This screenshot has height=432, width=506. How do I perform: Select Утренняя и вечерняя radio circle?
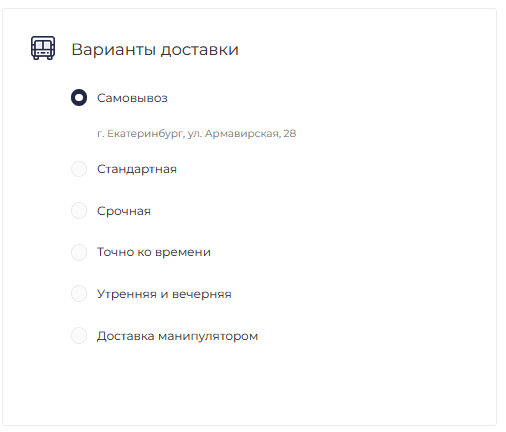click(x=79, y=294)
